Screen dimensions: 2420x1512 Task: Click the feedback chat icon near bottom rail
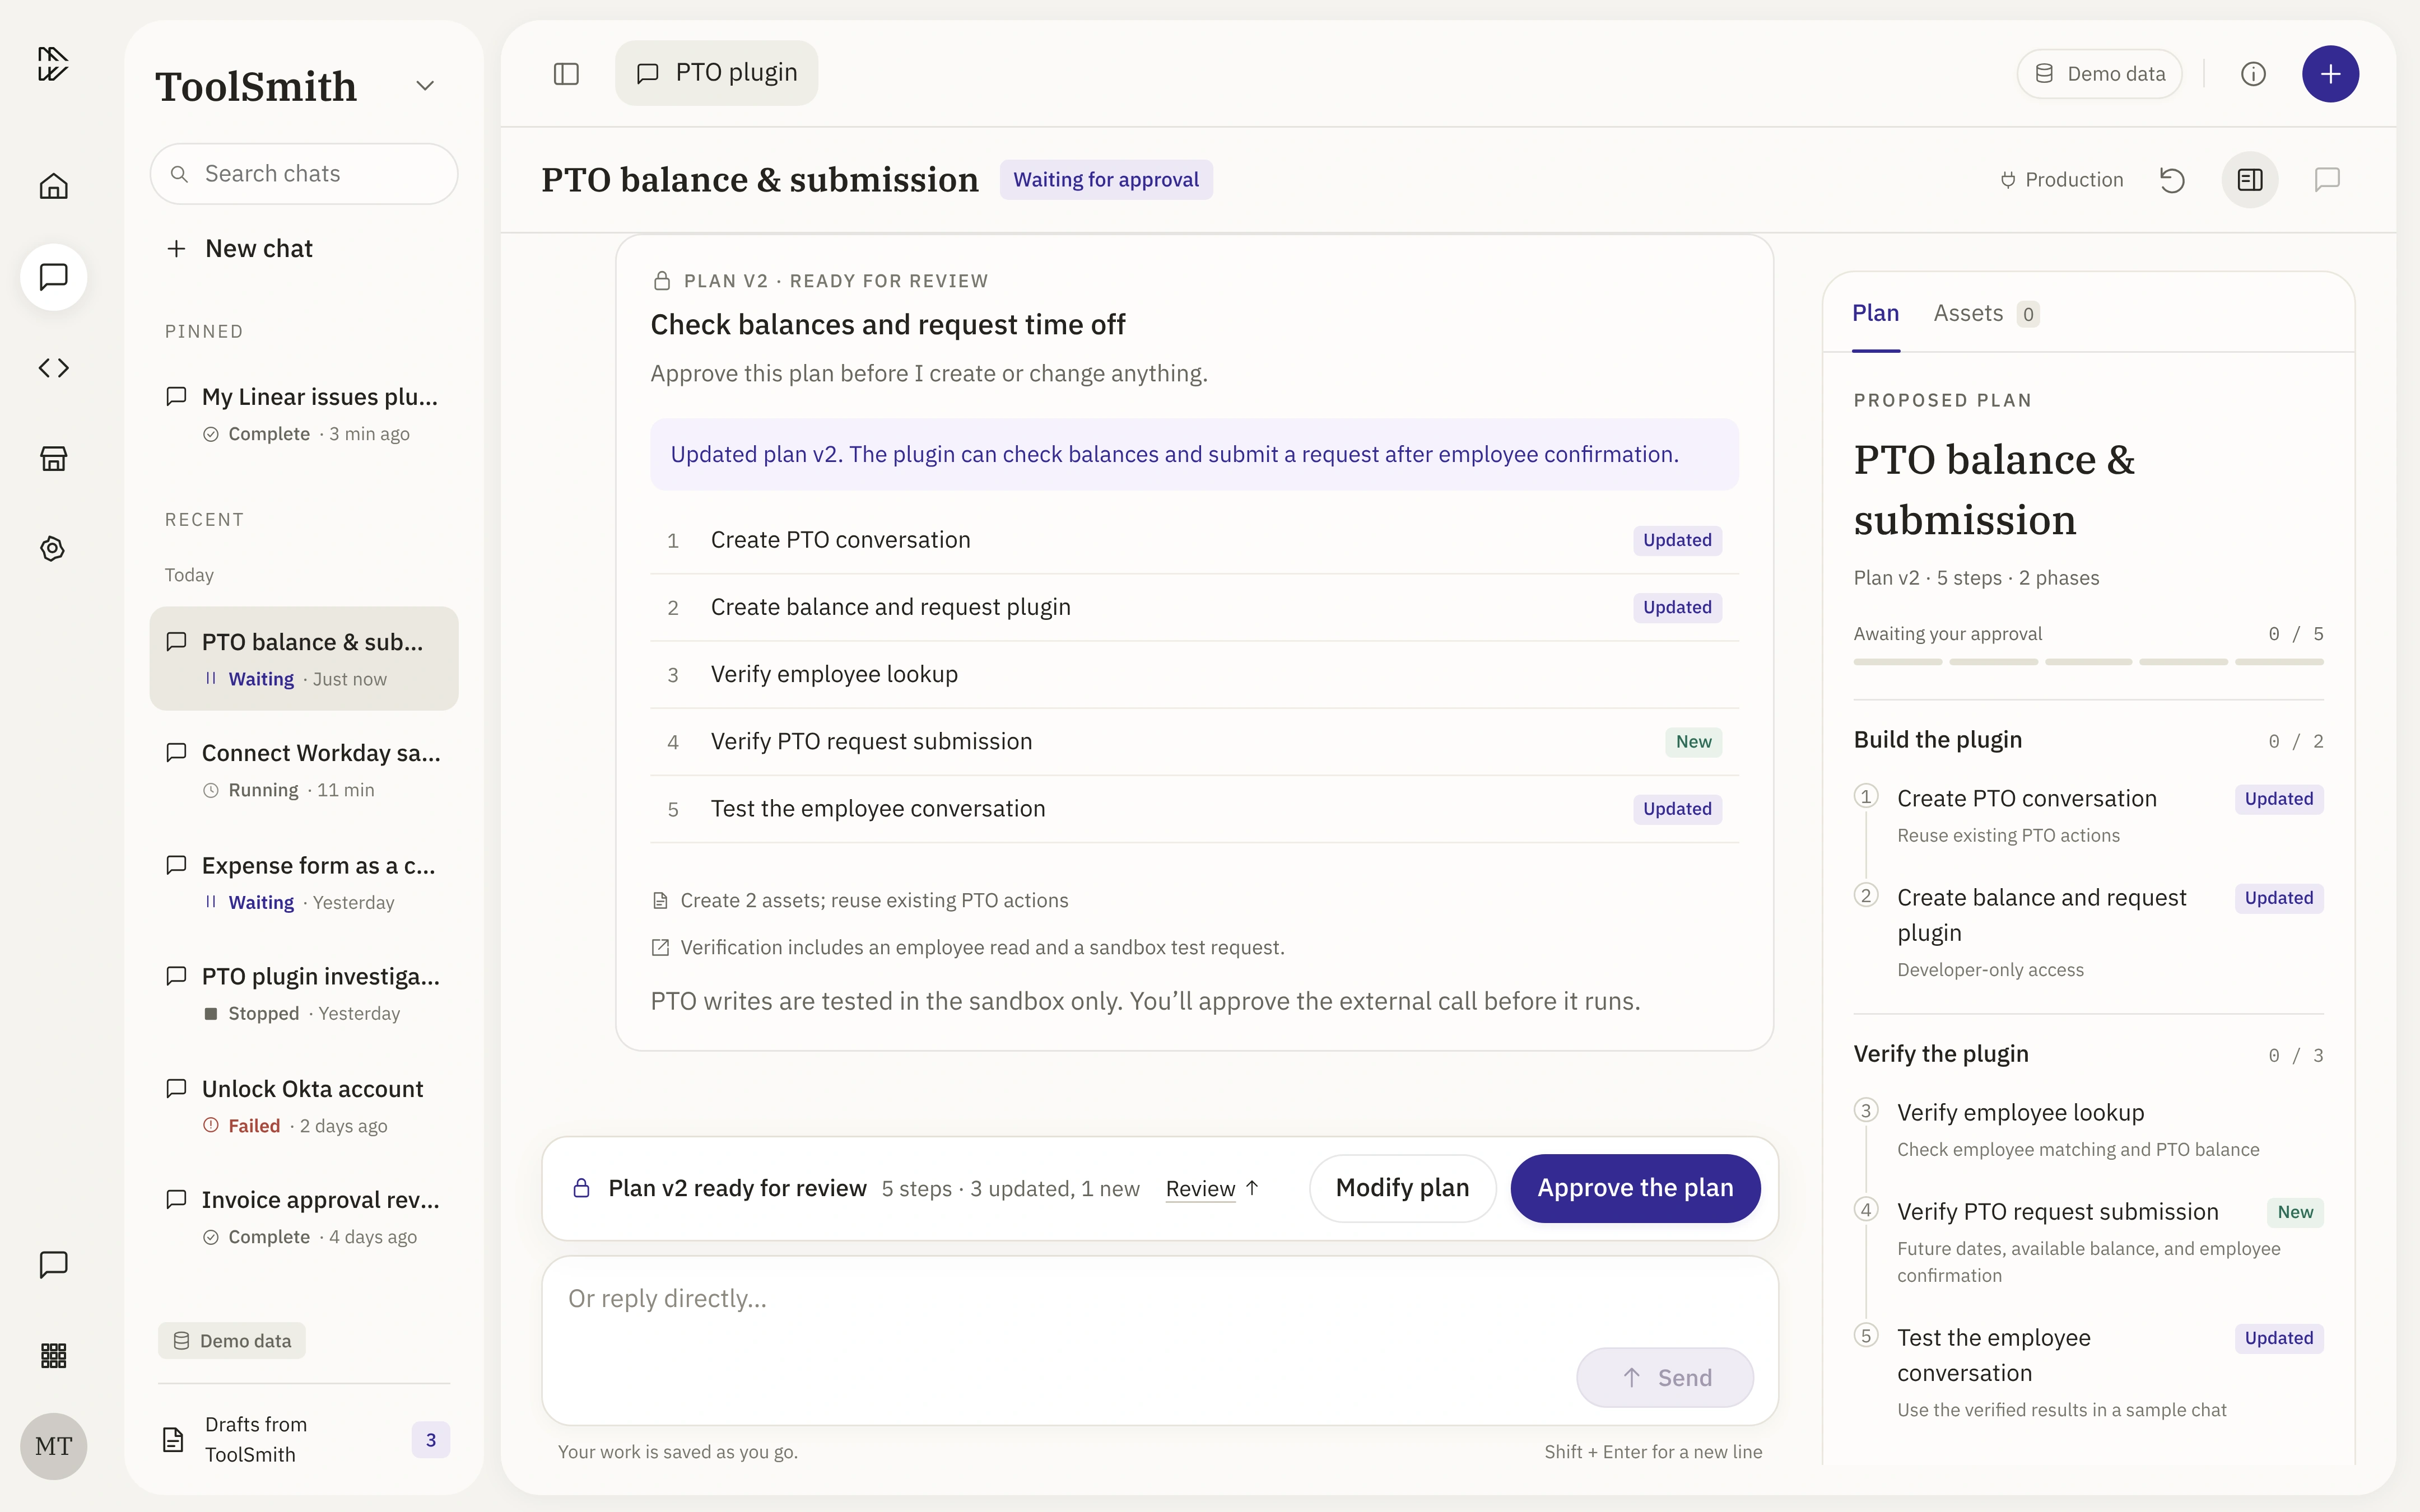pos(53,1265)
